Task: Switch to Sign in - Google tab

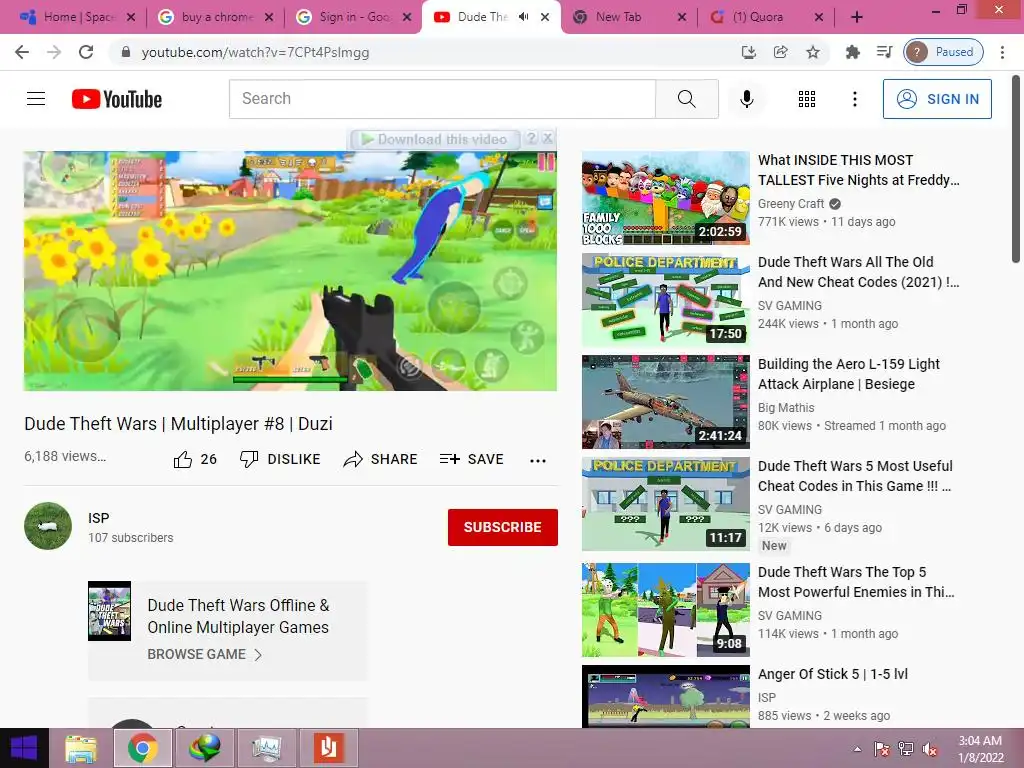Action: point(355,17)
